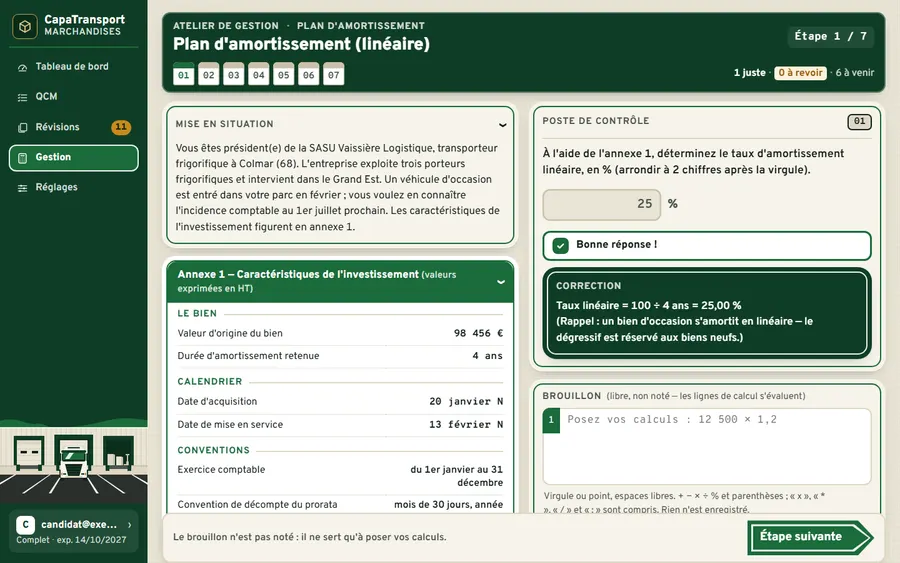Click the Révisions badge showing 11
The width and height of the screenshot is (900, 563).
pos(121,127)
